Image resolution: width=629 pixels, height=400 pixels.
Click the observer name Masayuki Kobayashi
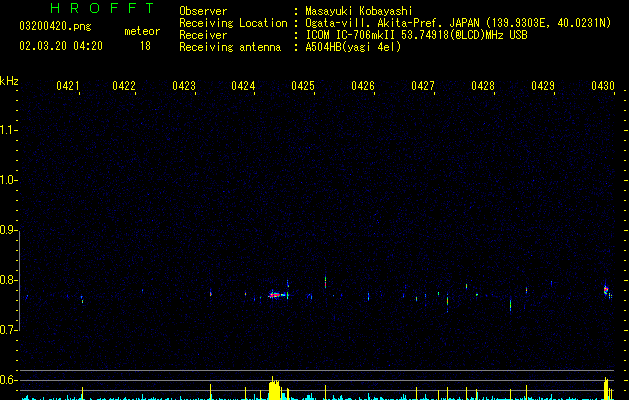[x=359, y=11]
